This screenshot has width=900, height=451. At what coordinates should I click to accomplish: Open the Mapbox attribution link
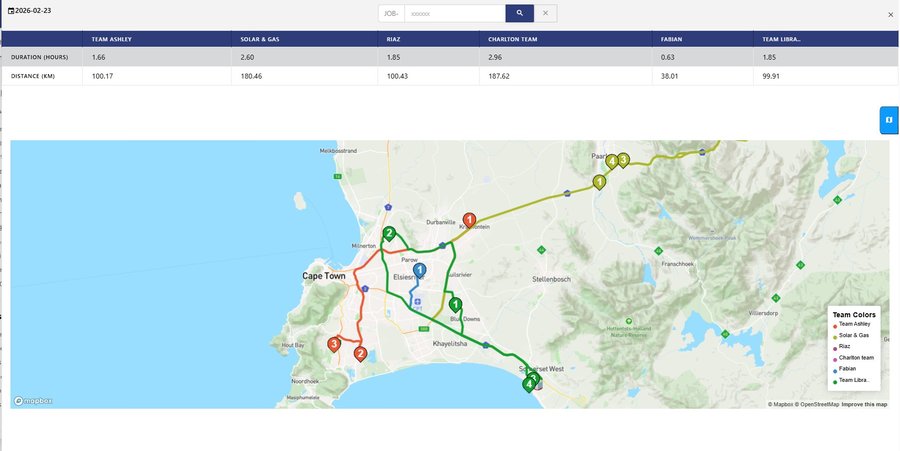click(780, 405)
